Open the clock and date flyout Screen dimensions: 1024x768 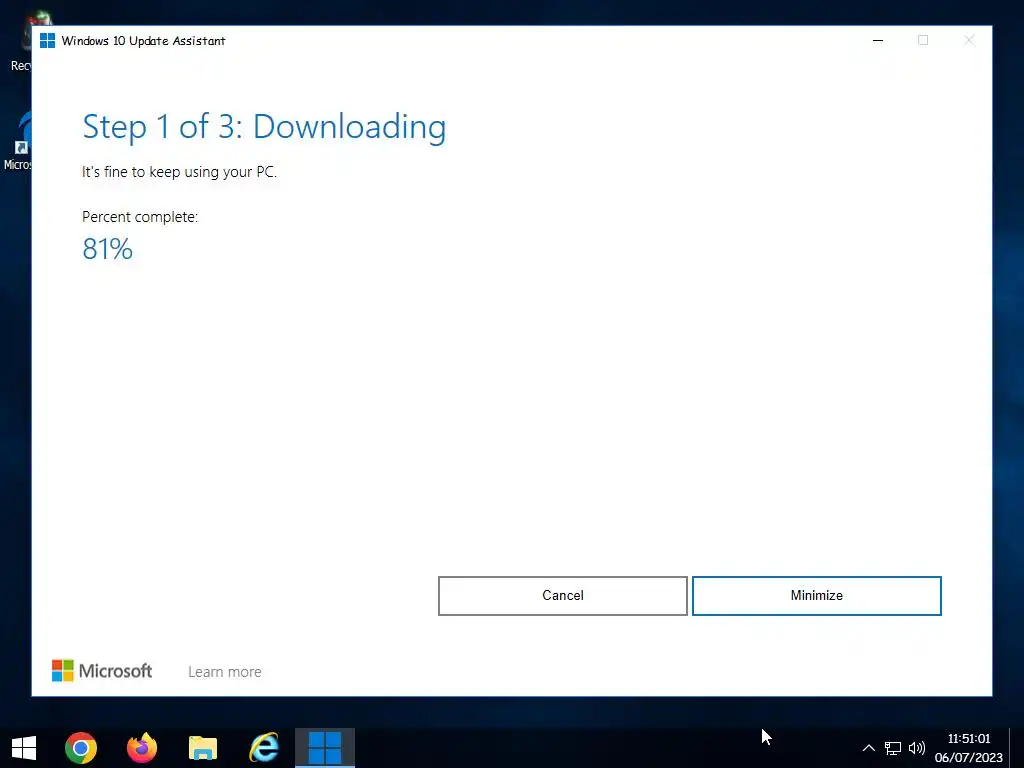point(968,748)
